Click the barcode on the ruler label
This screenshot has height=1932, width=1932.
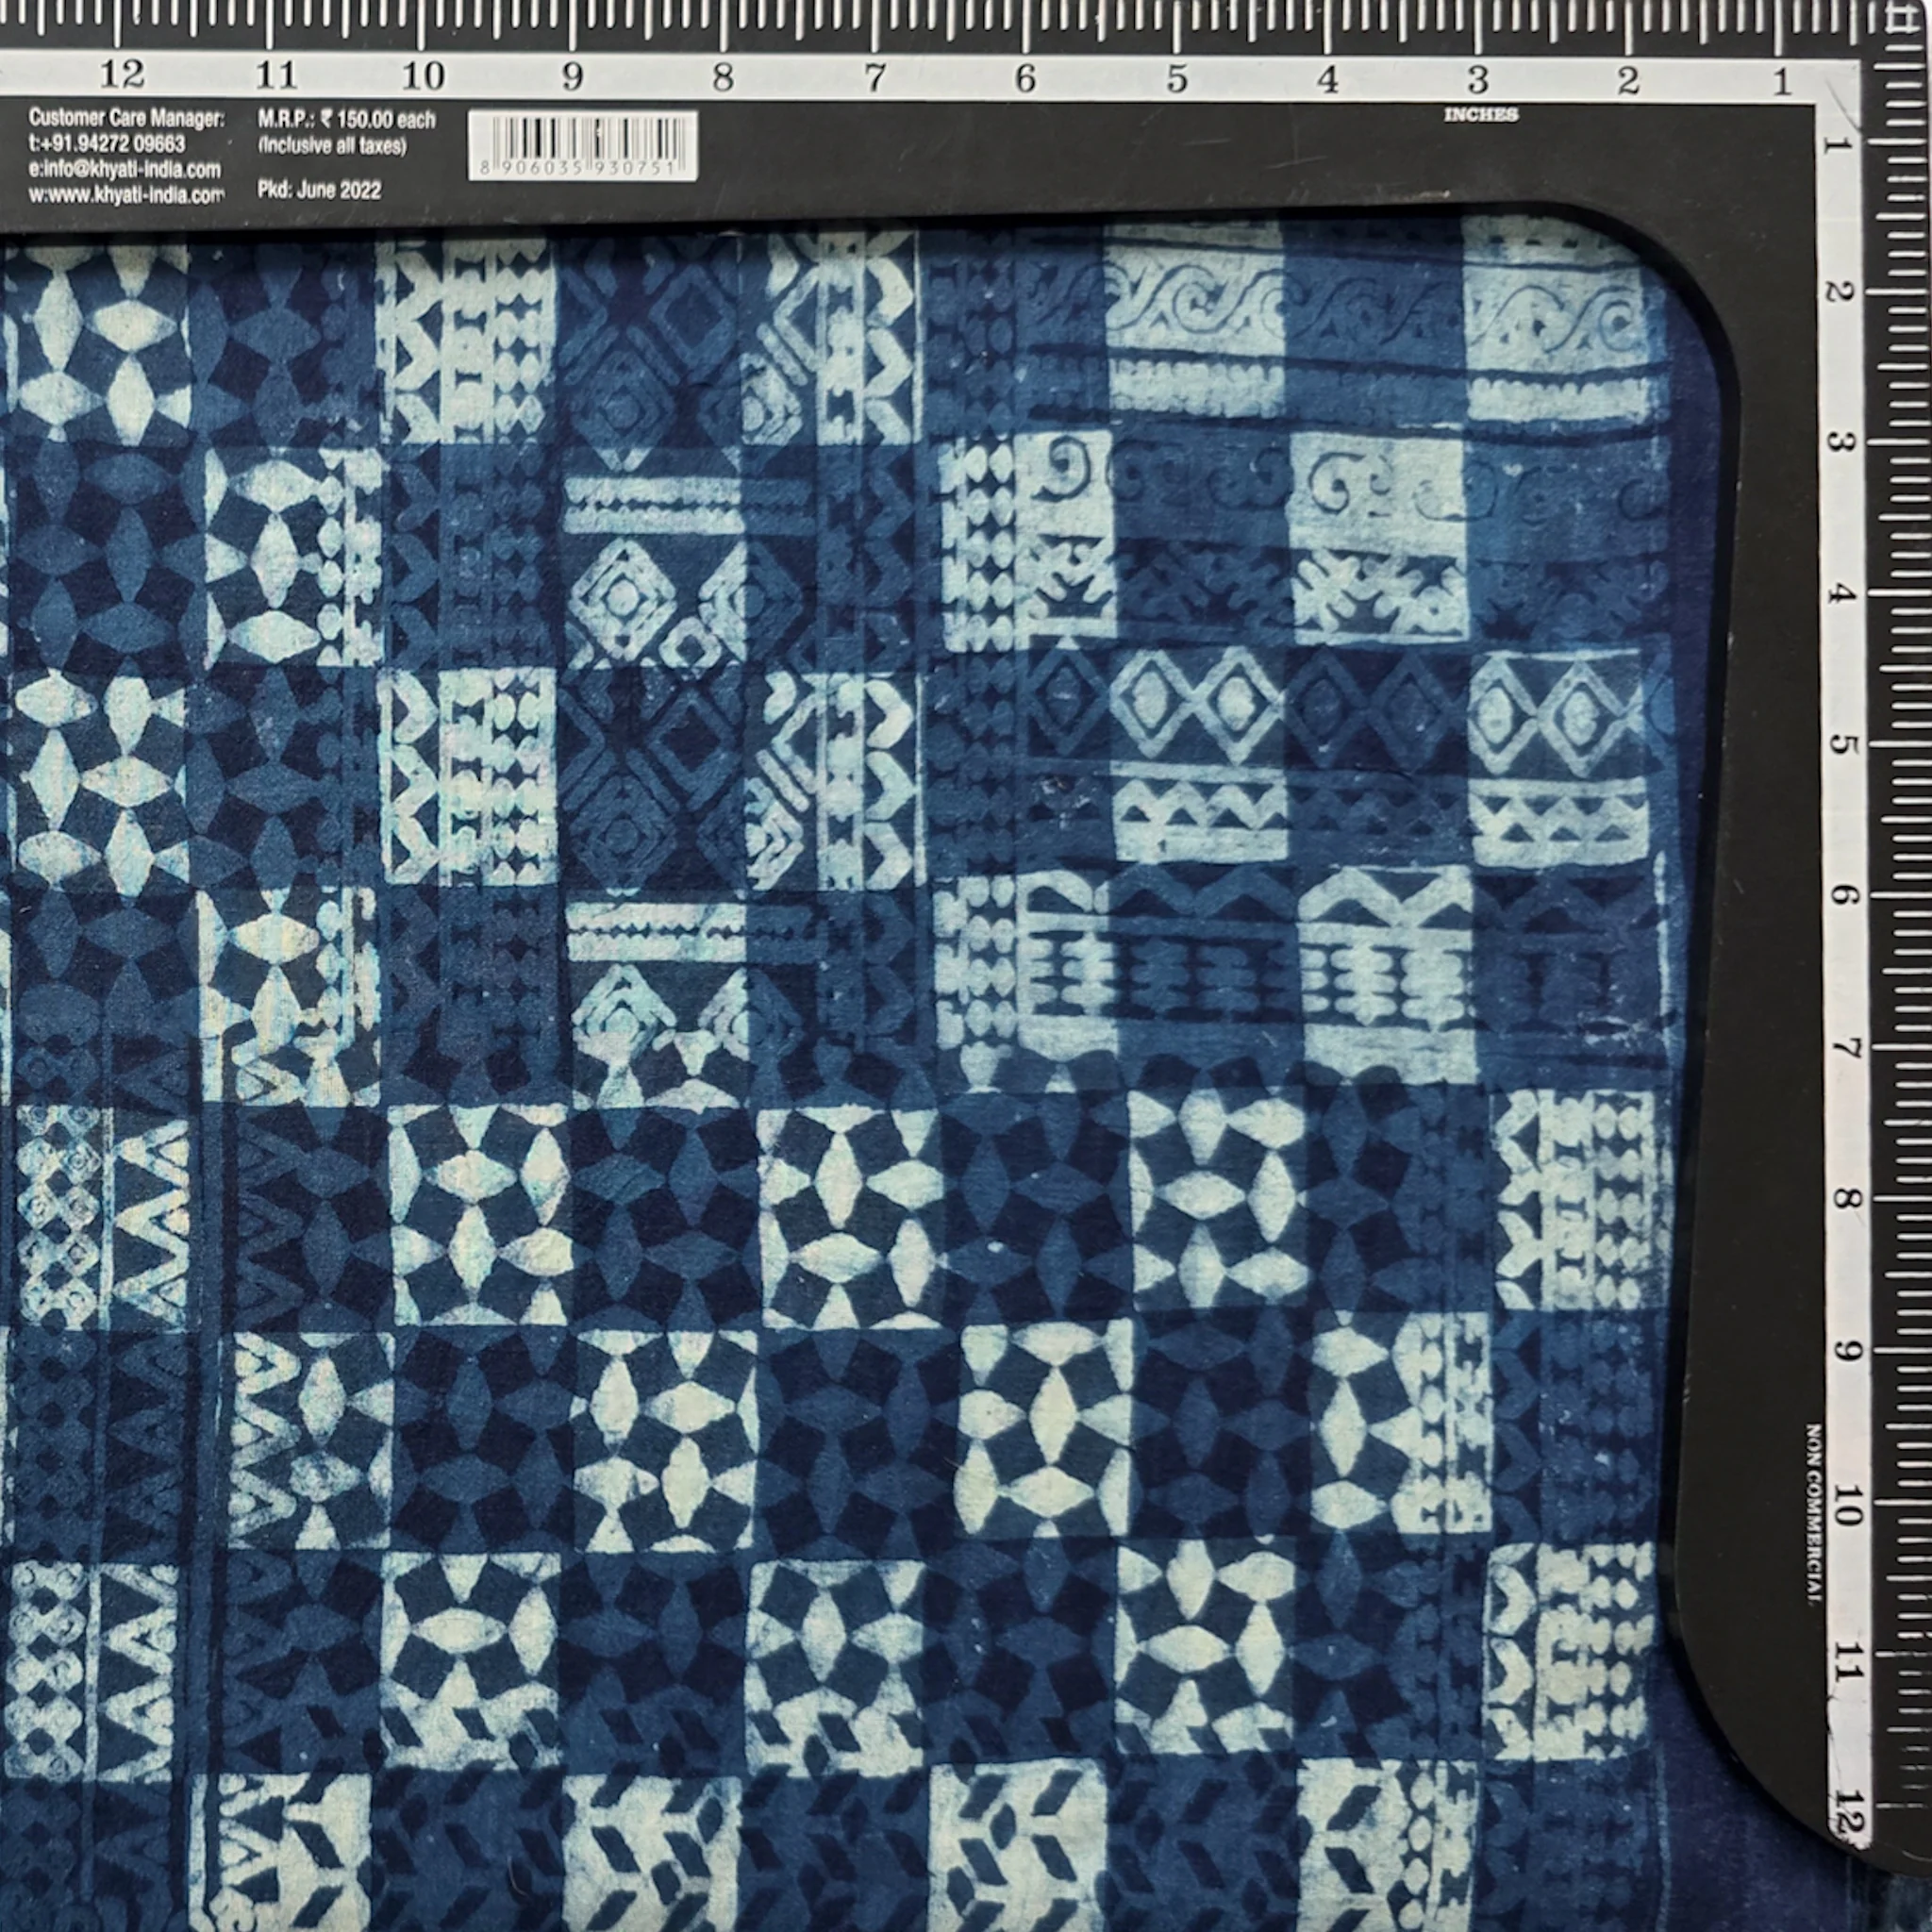[583, 146]
